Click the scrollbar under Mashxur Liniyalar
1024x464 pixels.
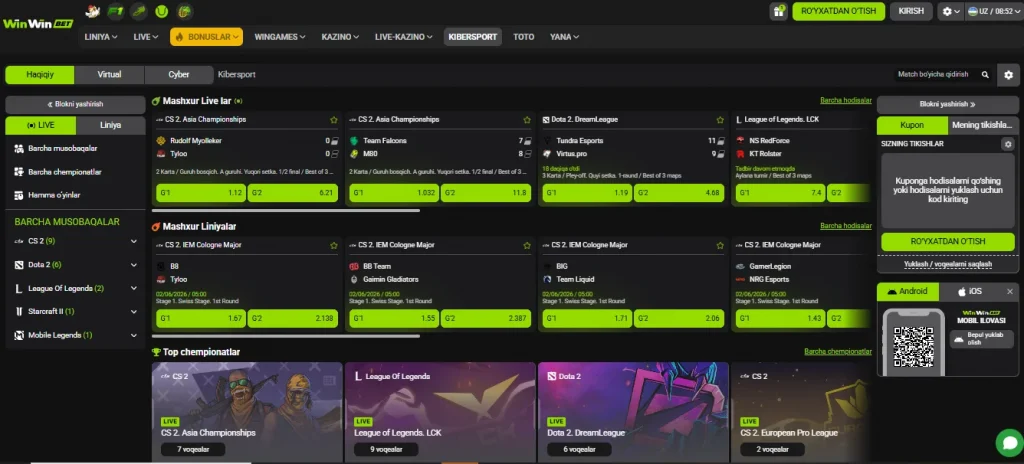285,336
